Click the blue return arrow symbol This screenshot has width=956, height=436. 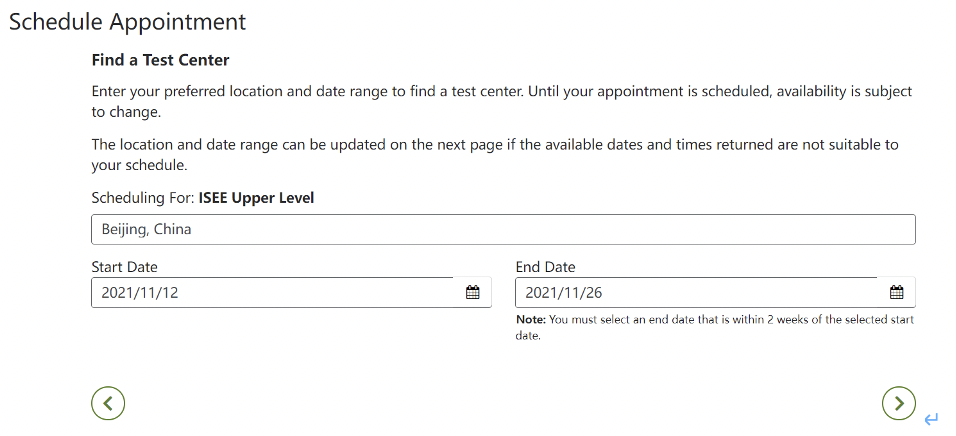(931, 420)
